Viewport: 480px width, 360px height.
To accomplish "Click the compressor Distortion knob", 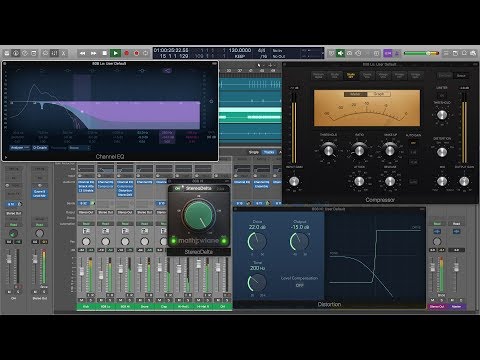I will pyautogui.click(x=442, y=152).
